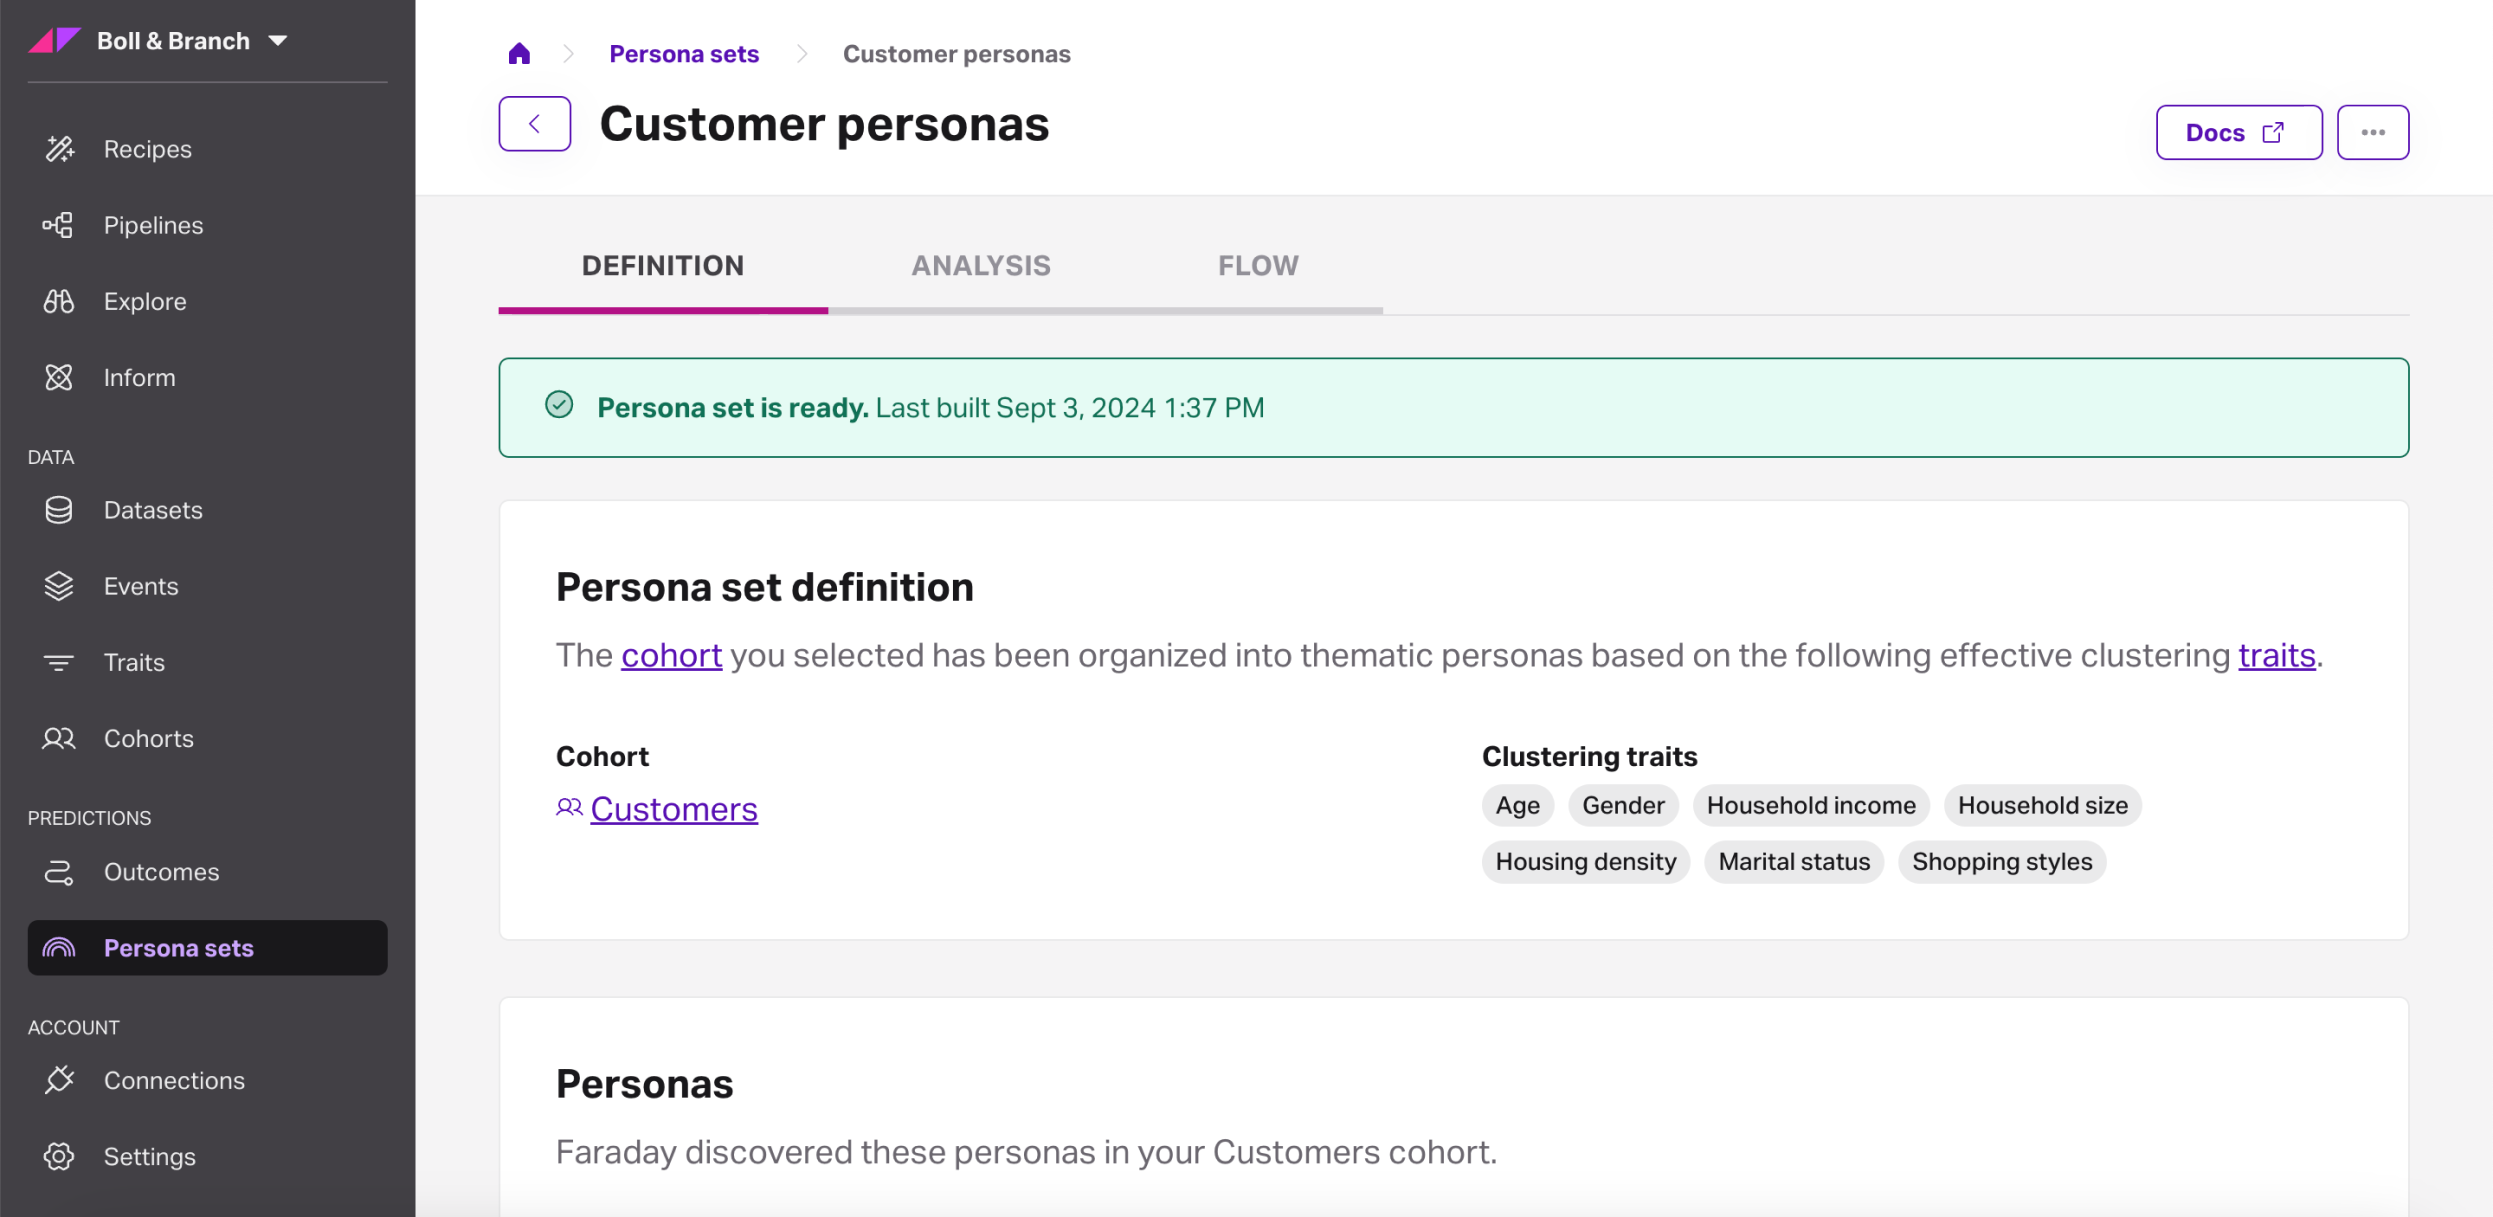2493x1217 pixels.
Task: Switch to the ANALYSIS tab
Action: click(980, 266)
